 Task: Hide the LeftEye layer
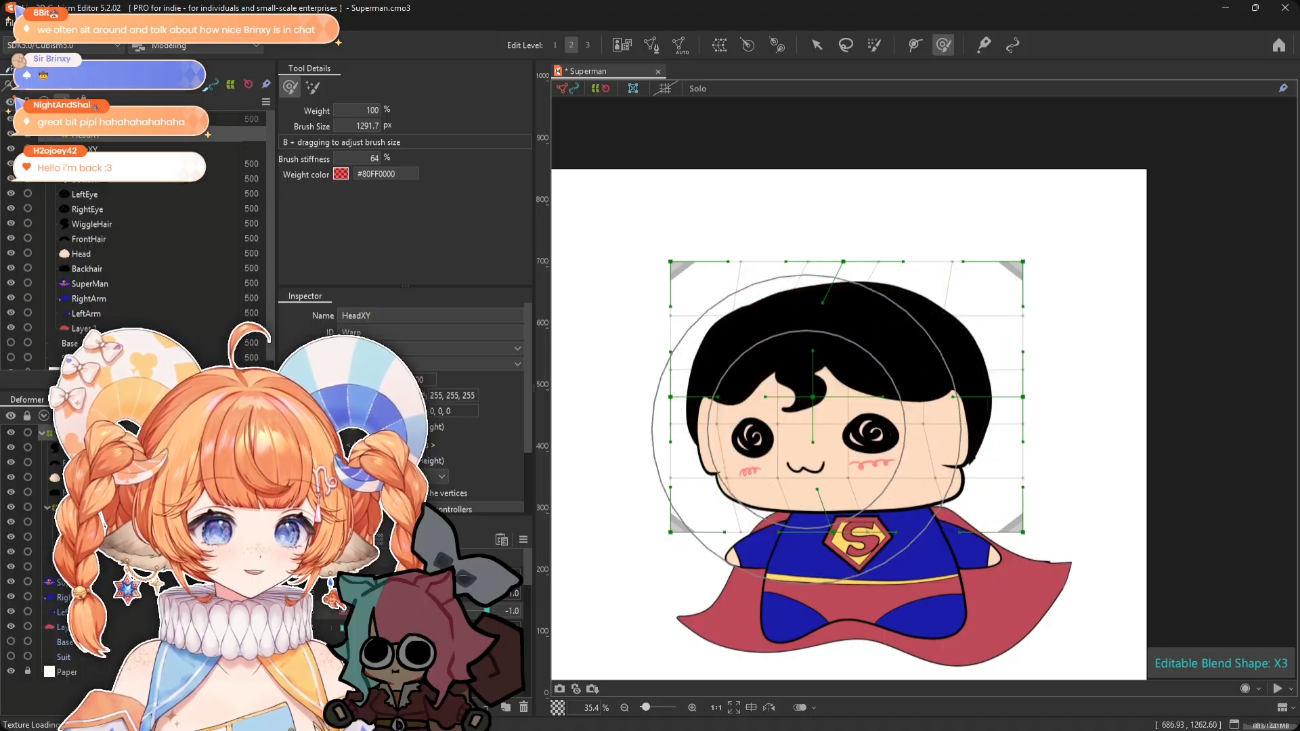[11, 194]
